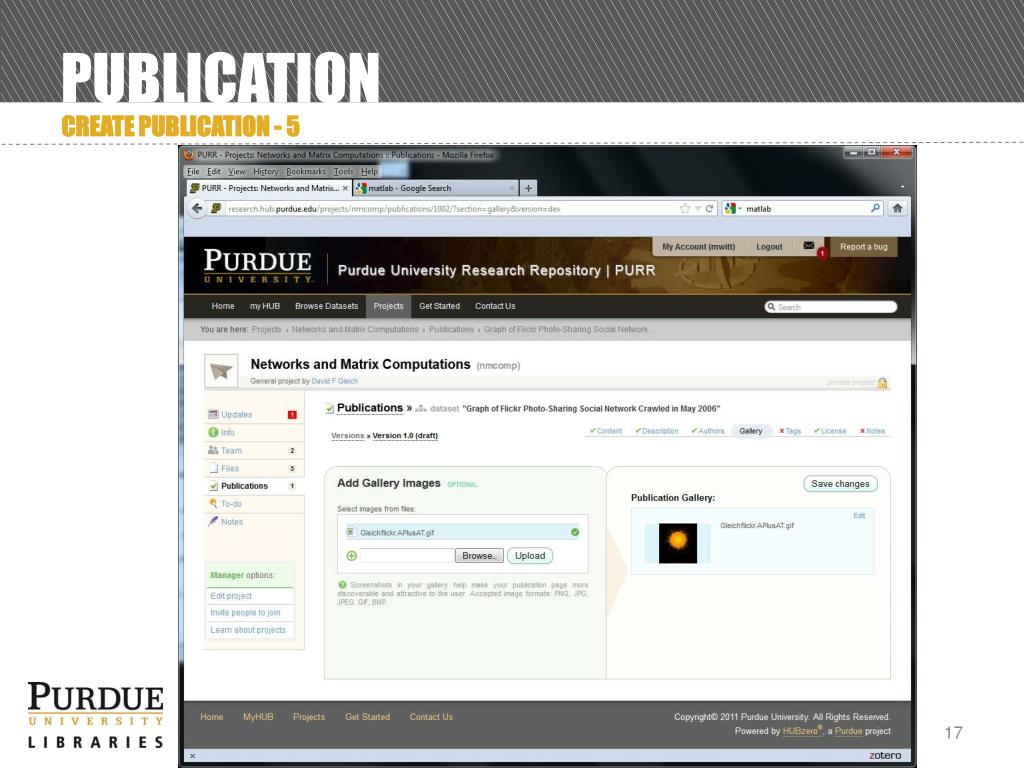Go to Notes publication step

coord(872,431)
